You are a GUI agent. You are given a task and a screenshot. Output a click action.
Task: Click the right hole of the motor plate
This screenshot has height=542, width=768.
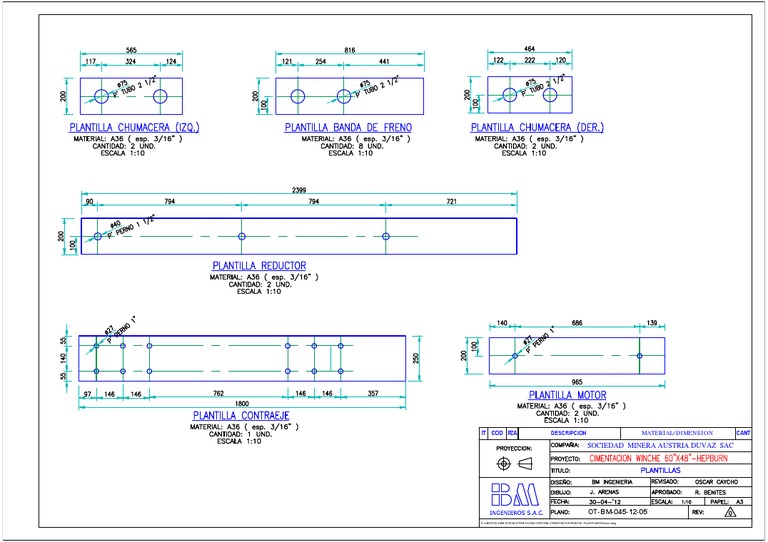tap(639, 356)
